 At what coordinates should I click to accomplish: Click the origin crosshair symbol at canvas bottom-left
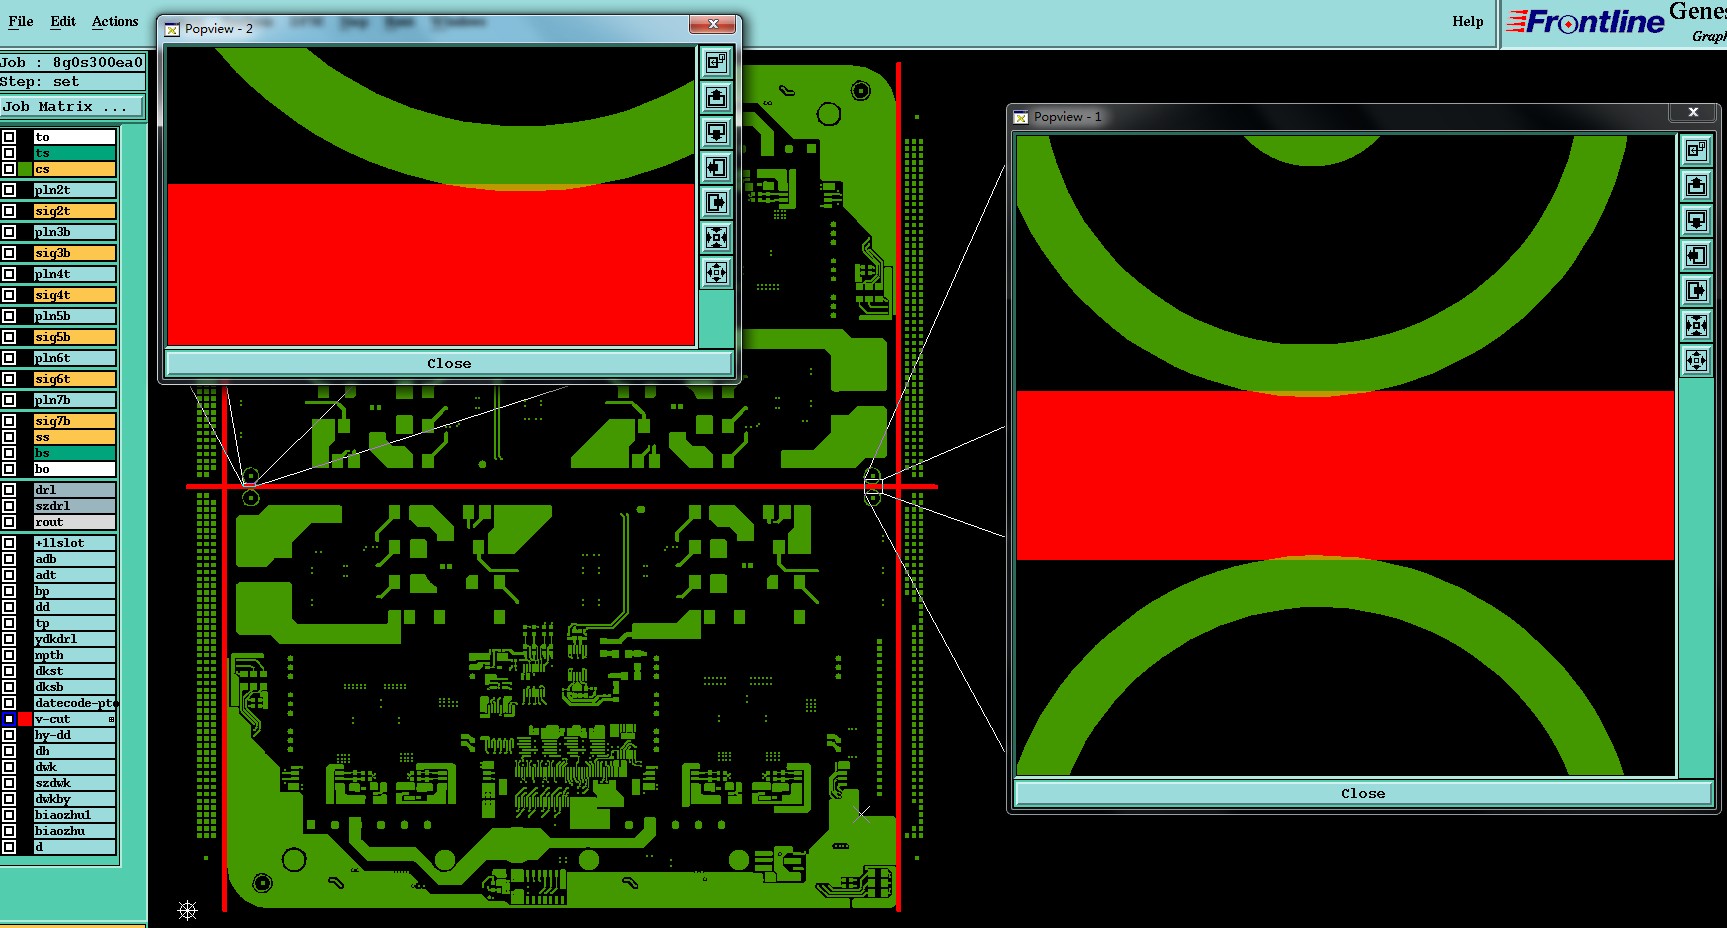pos(187,910)
